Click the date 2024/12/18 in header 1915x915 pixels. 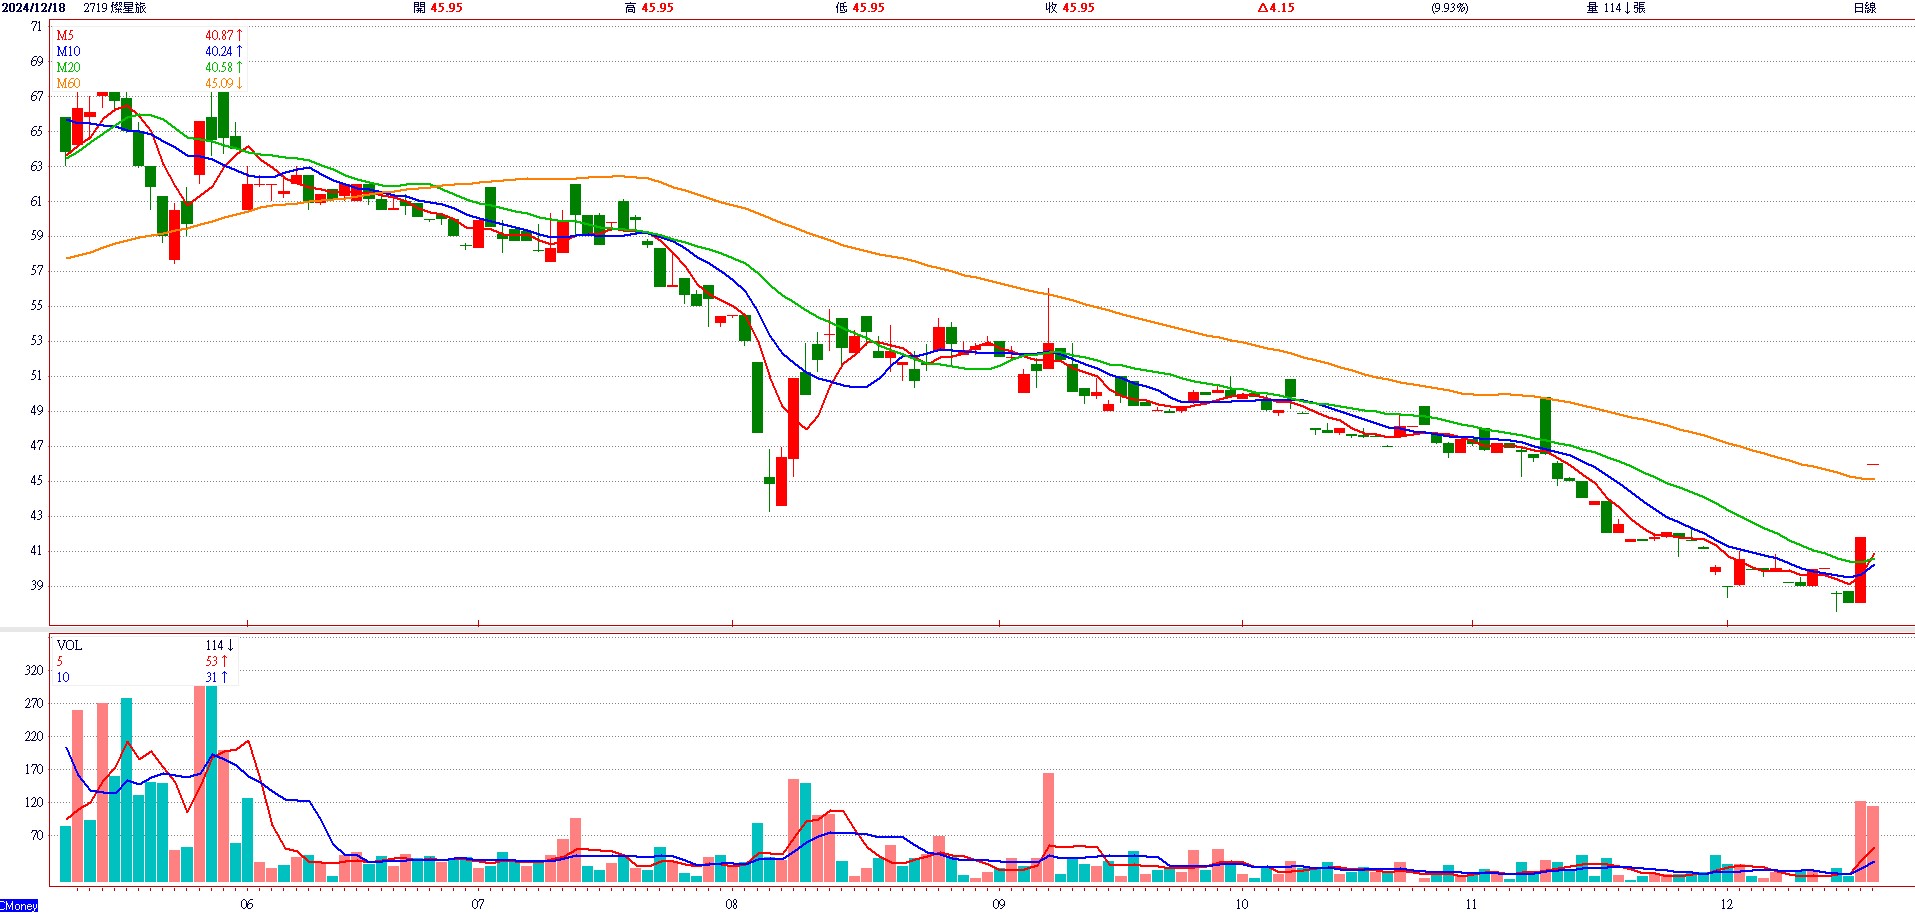pos(34,8)
